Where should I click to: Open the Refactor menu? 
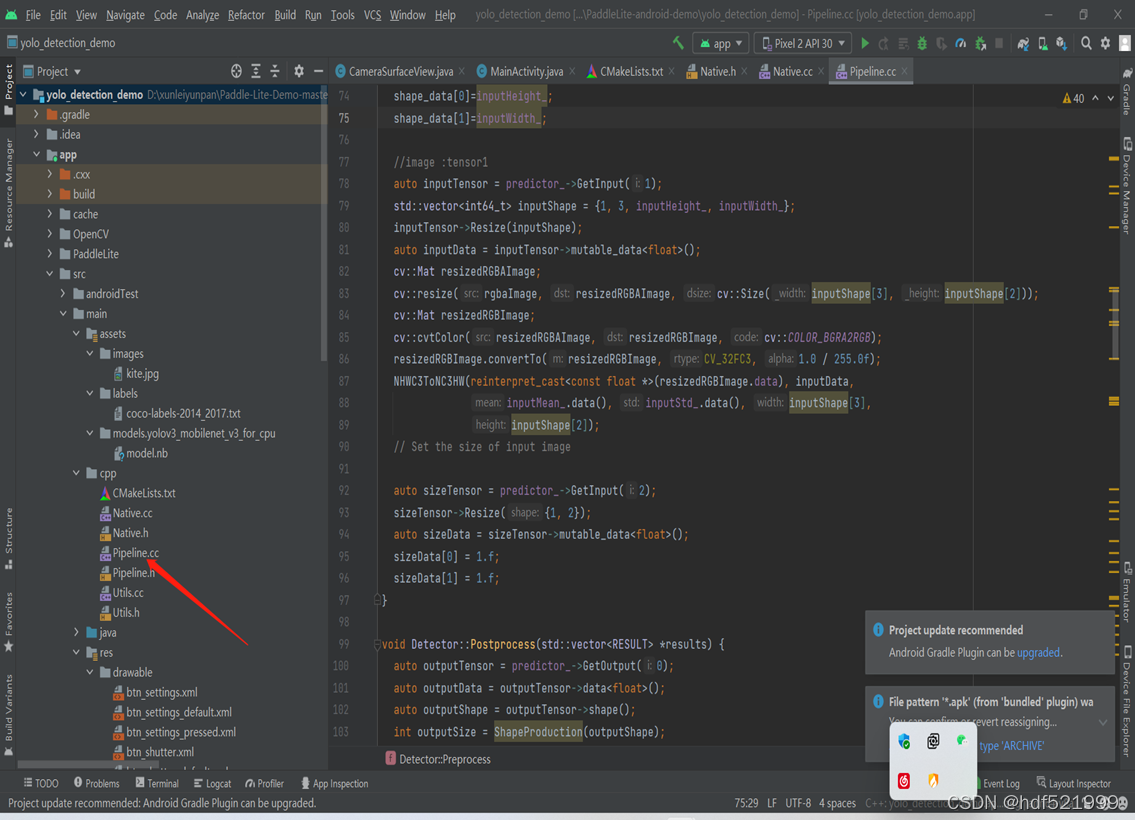pyautogui.click(x=246, y=14)
